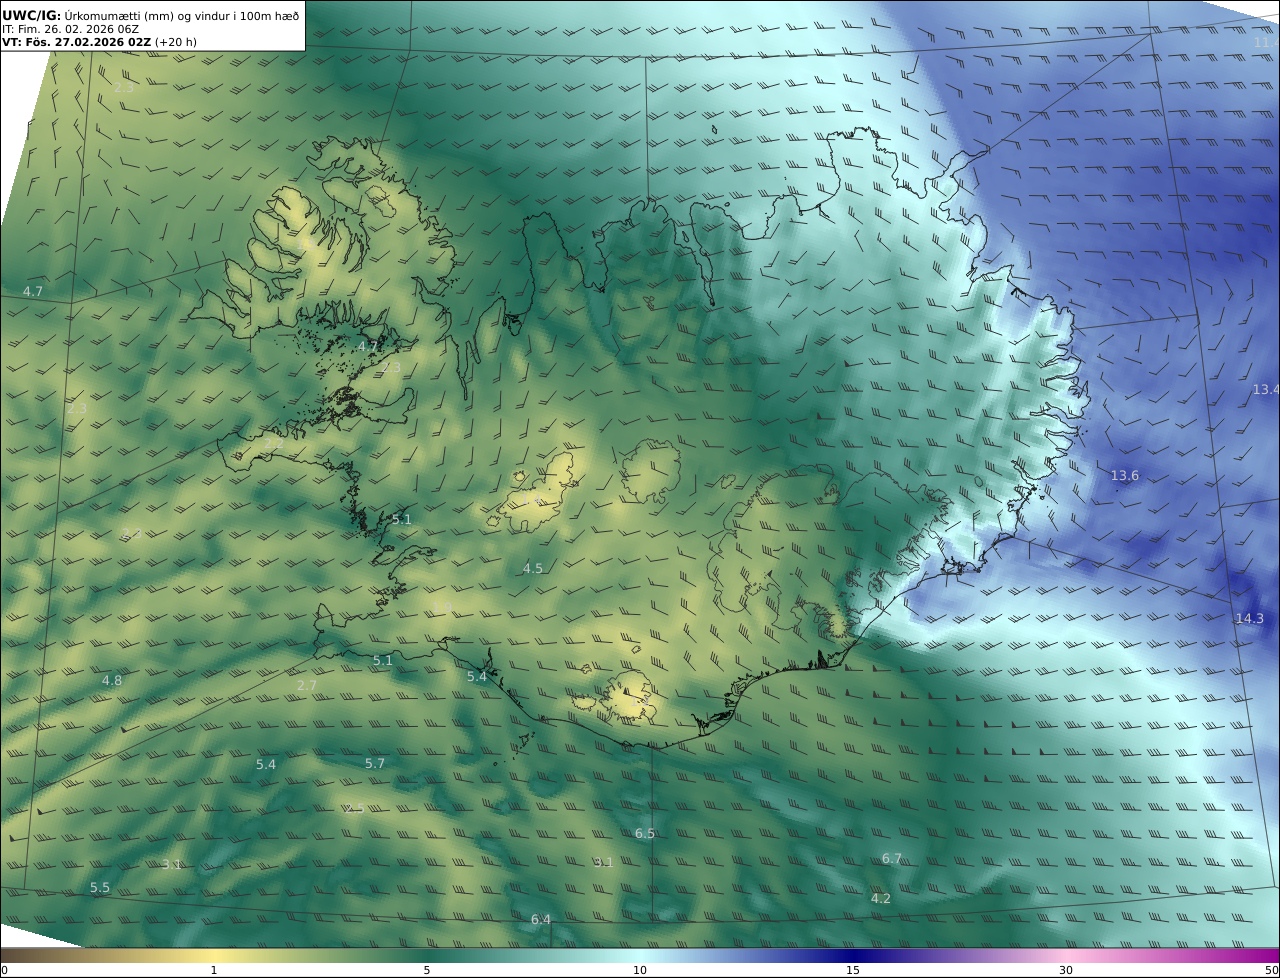The width and height of the screenshot is (1280, 978).
Task: Click the 13.6 value on the map
Action: [x=1125, y=475]
